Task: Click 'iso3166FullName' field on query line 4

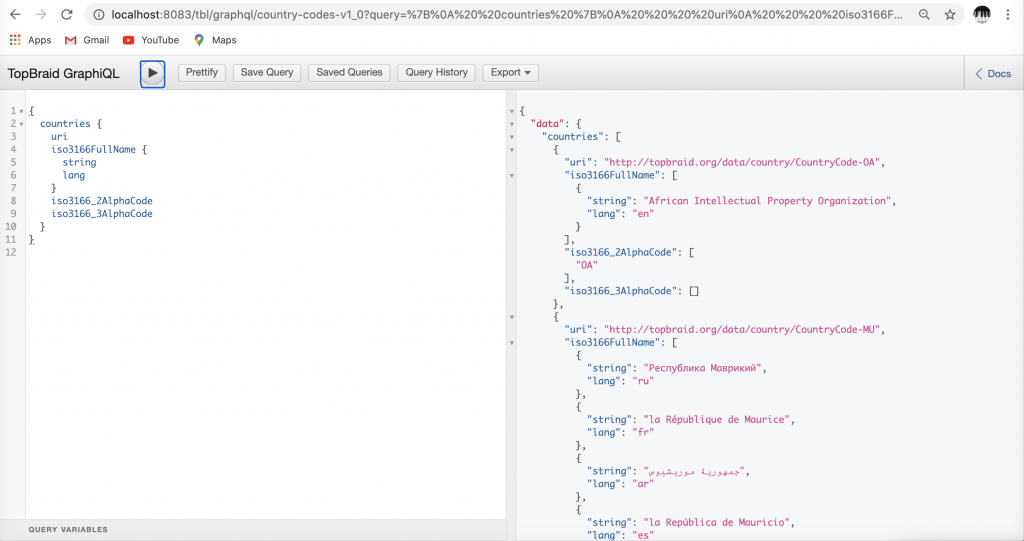Action: [93, 149]
